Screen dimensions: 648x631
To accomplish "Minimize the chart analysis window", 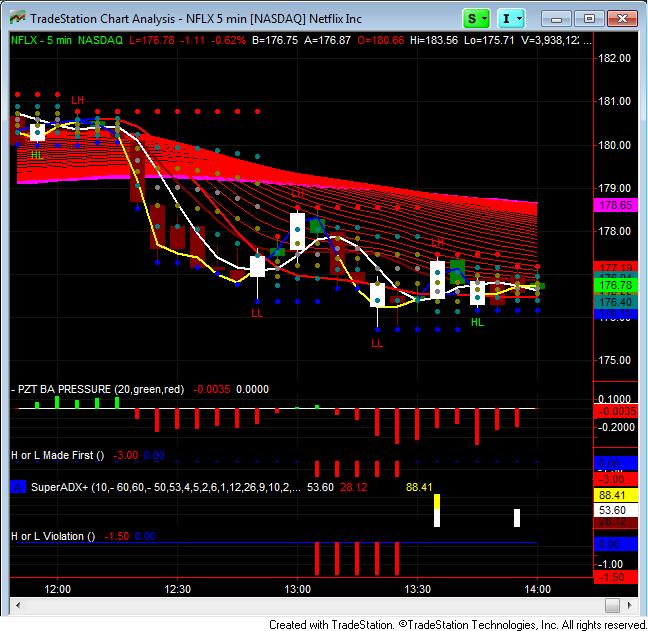I will tap(556, 19).
